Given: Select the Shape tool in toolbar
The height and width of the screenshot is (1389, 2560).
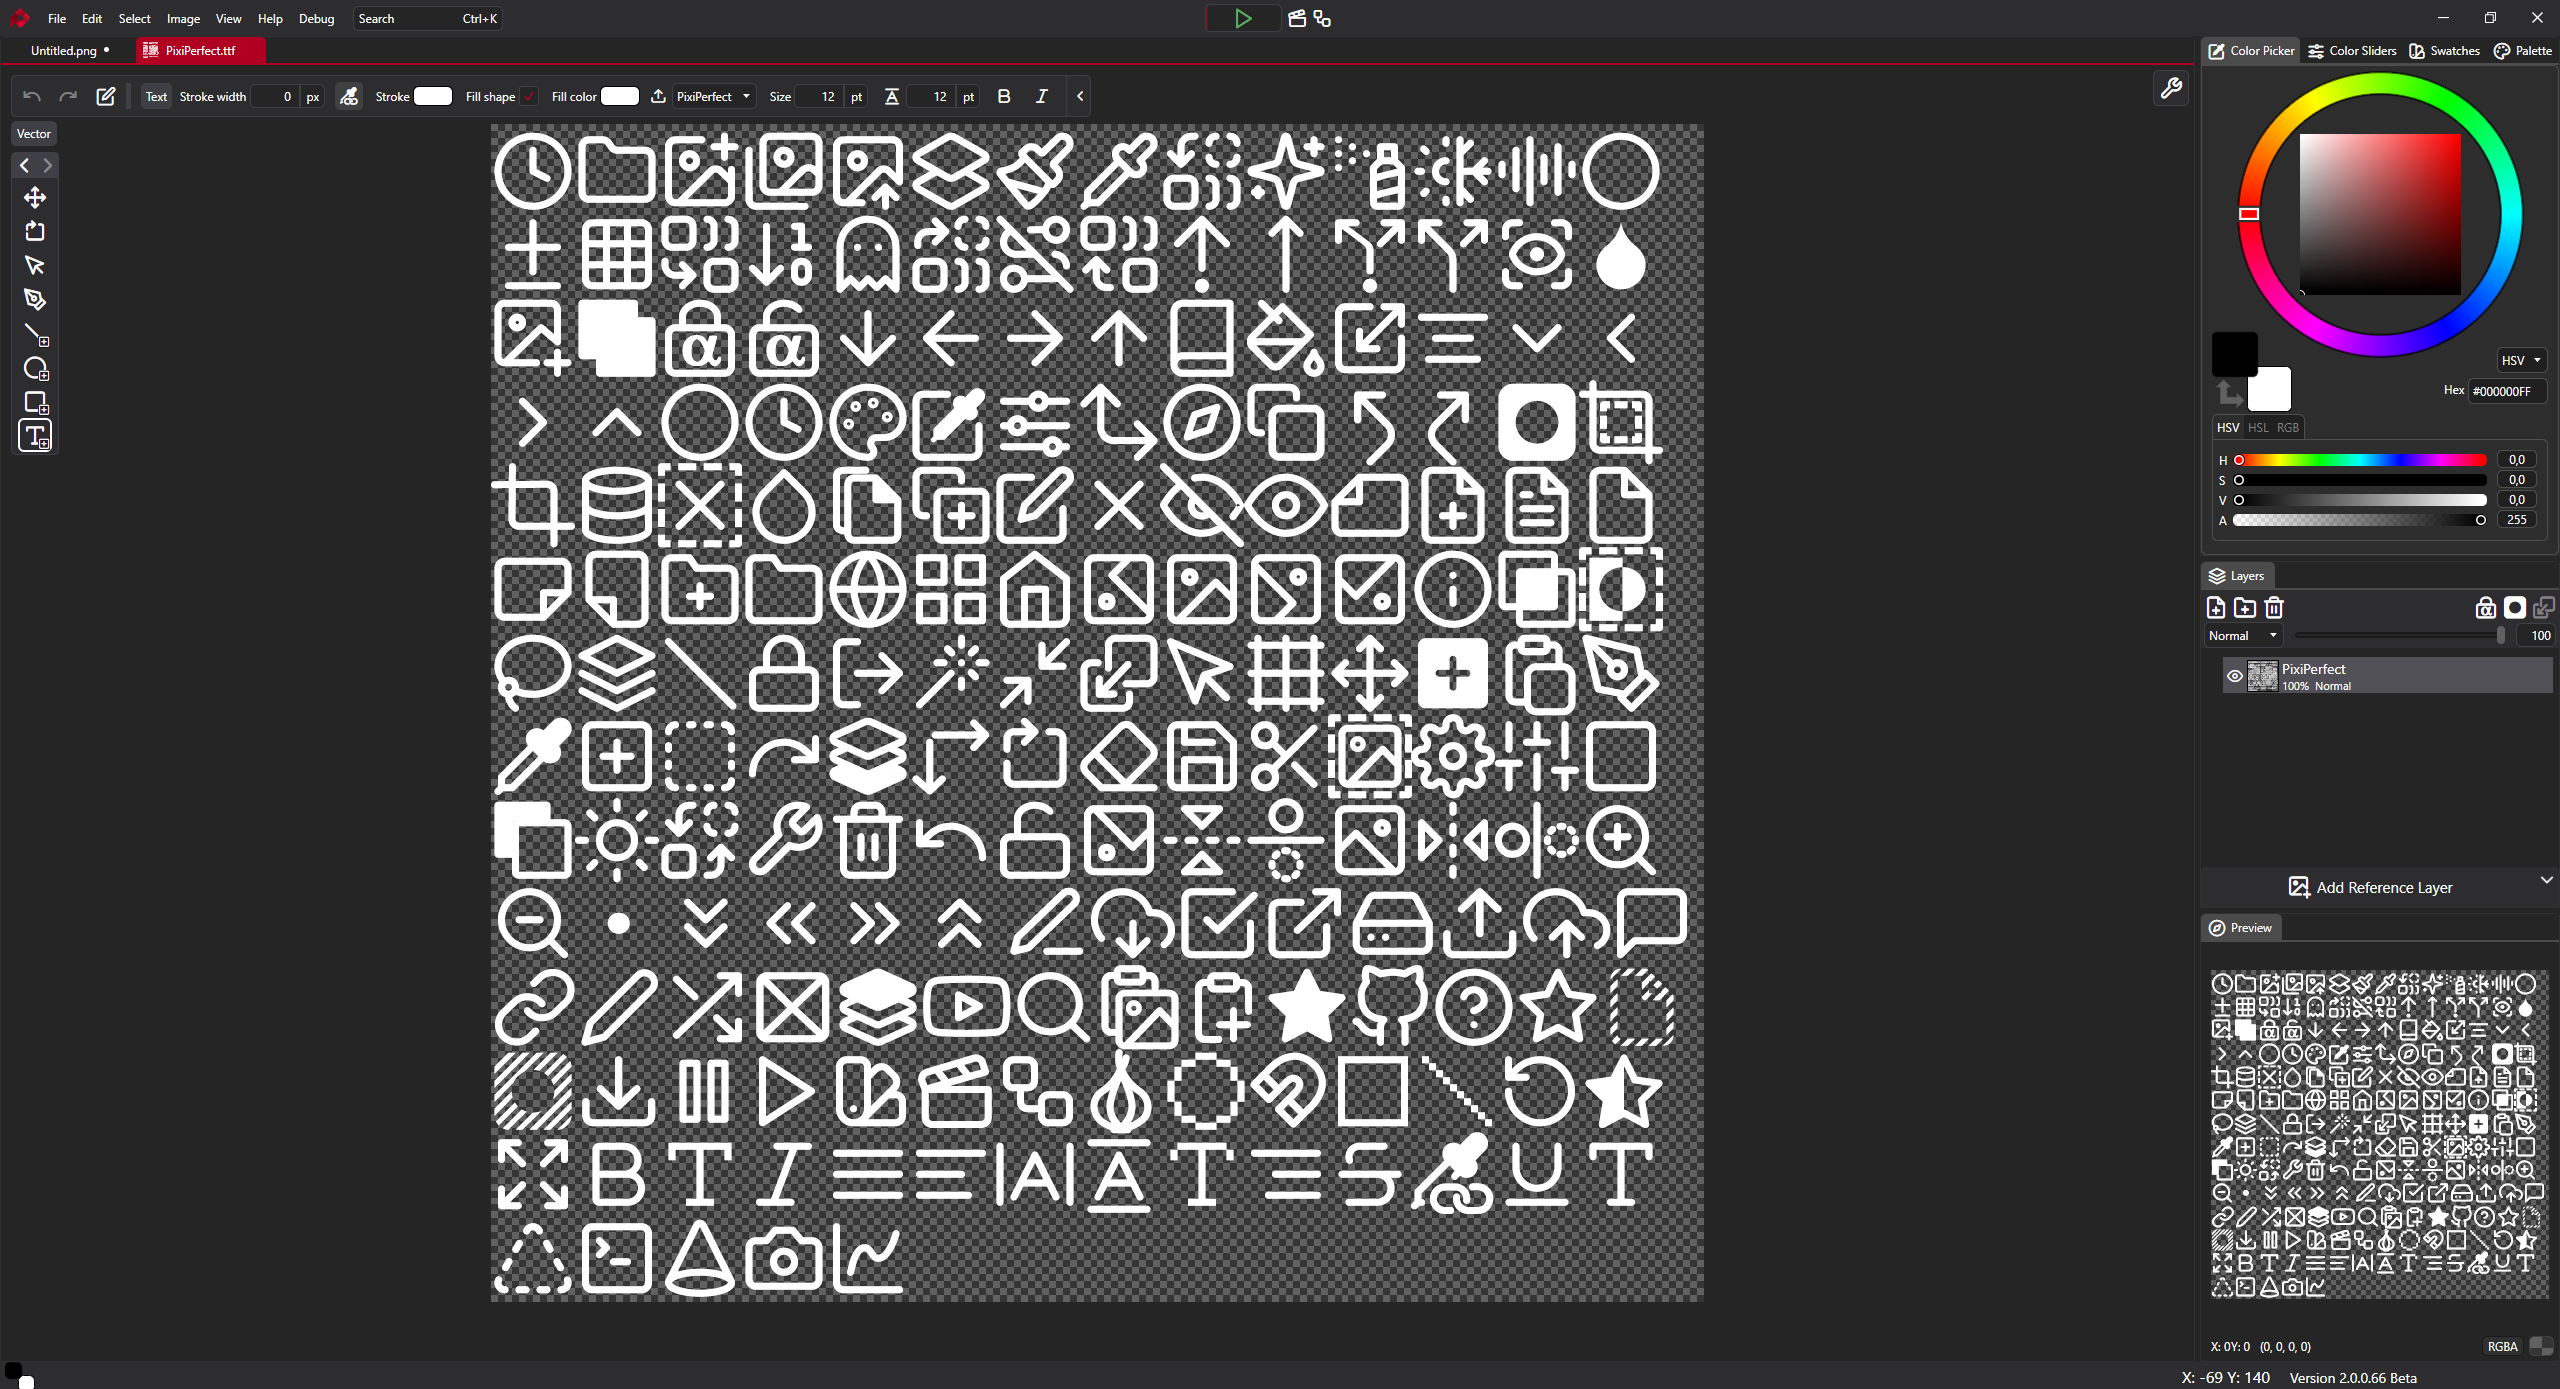Looking at the screenshot, I should [x=36, y=404].
